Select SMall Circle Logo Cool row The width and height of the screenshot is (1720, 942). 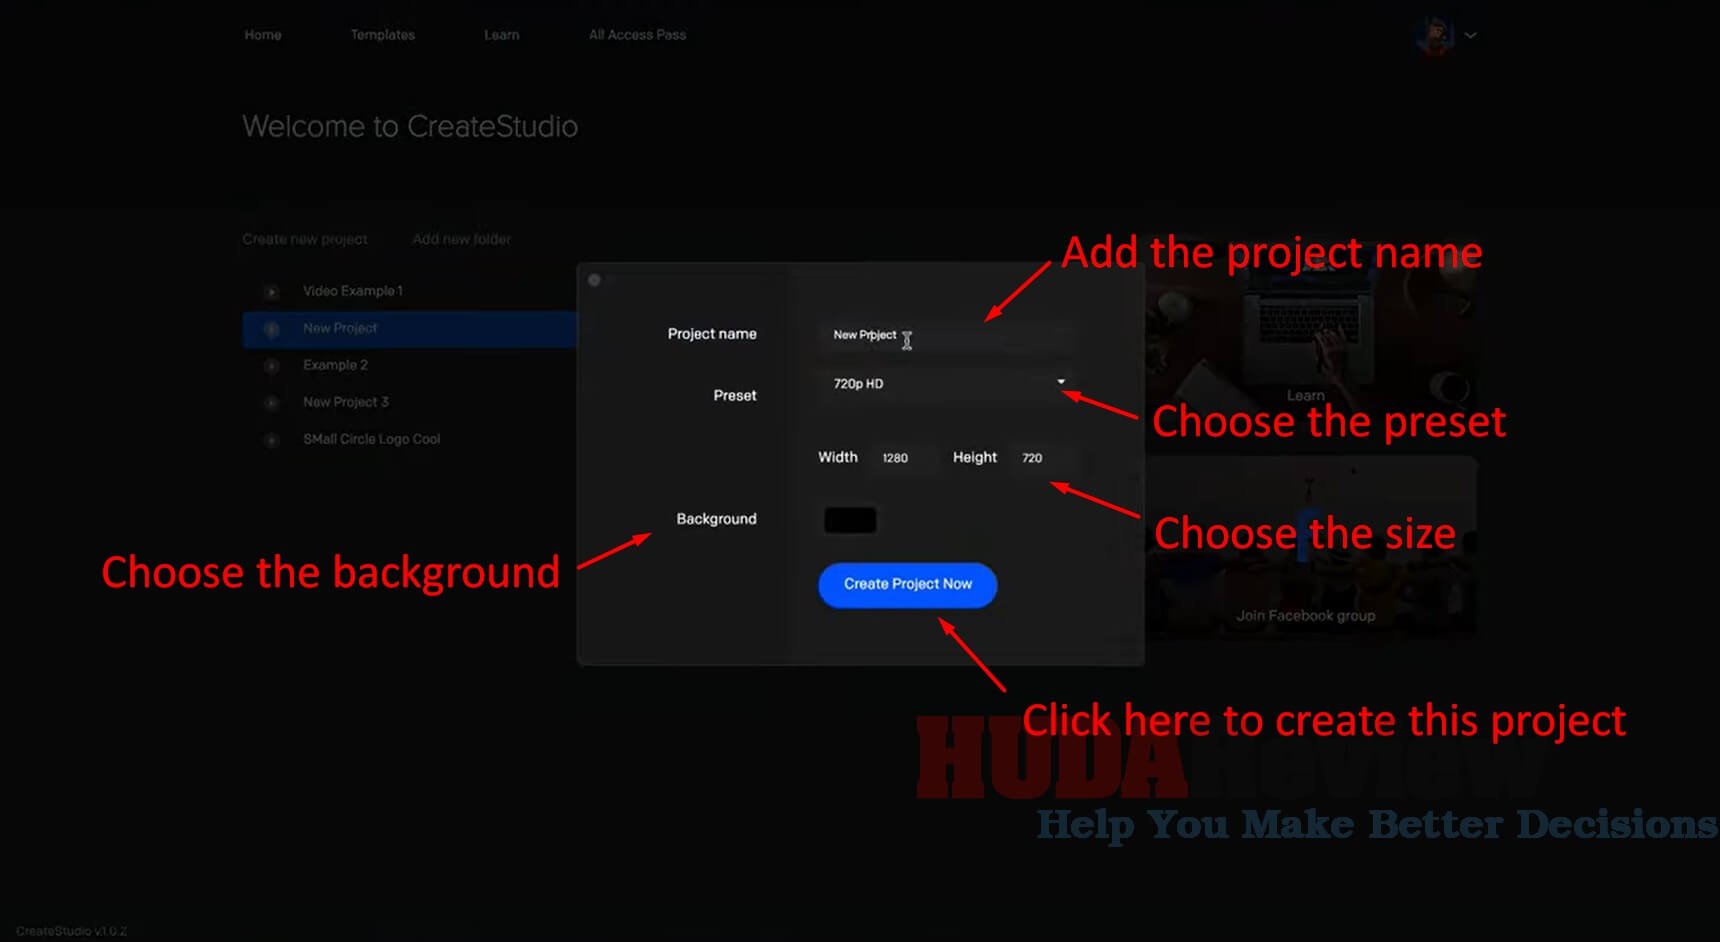[x=410, y=439]
